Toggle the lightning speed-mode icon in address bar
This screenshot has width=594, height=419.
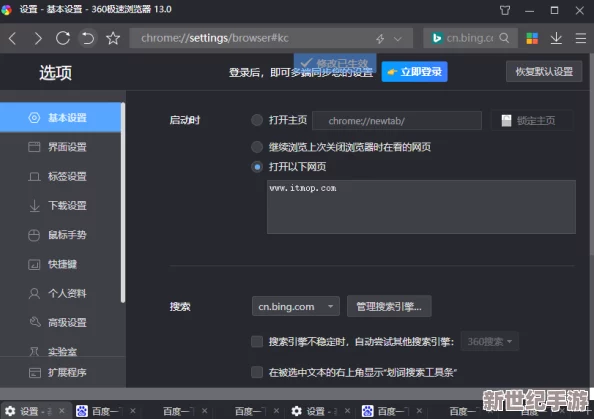(x=380, y=39)
